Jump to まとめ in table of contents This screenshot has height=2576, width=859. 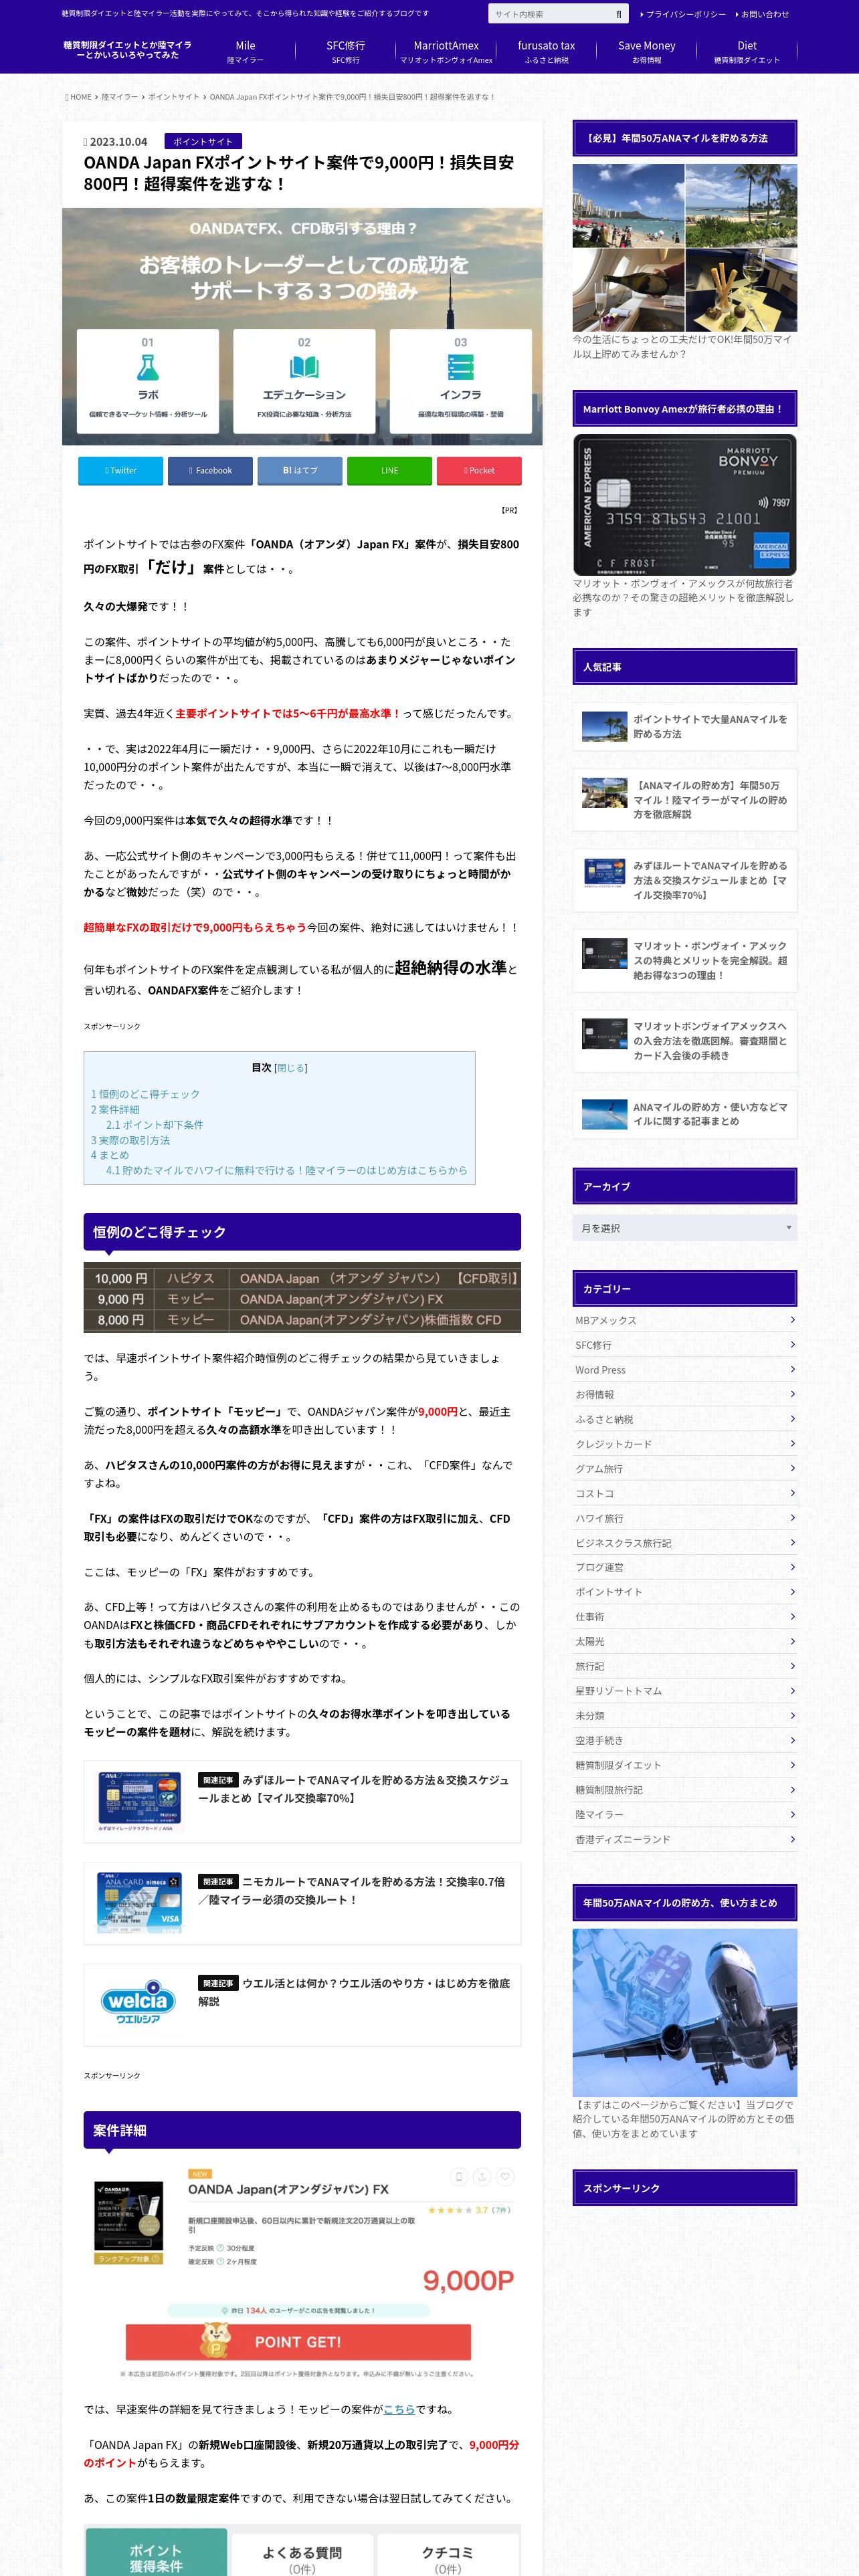(110, 1155)
